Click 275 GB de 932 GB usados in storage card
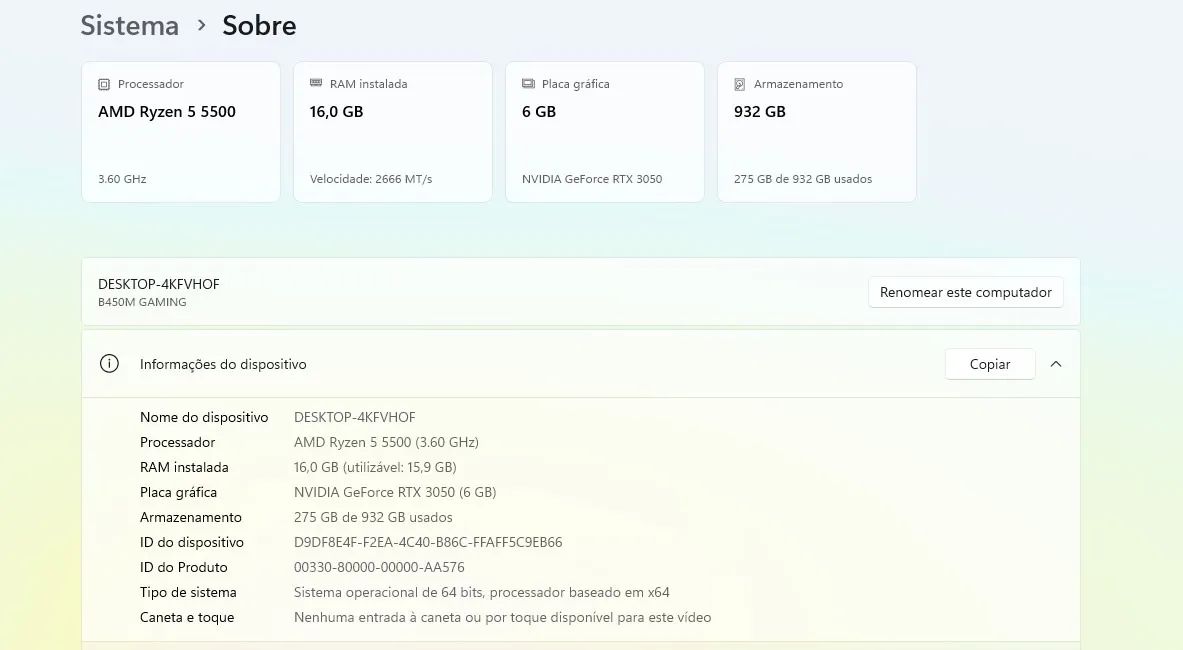 click(803, 179)
